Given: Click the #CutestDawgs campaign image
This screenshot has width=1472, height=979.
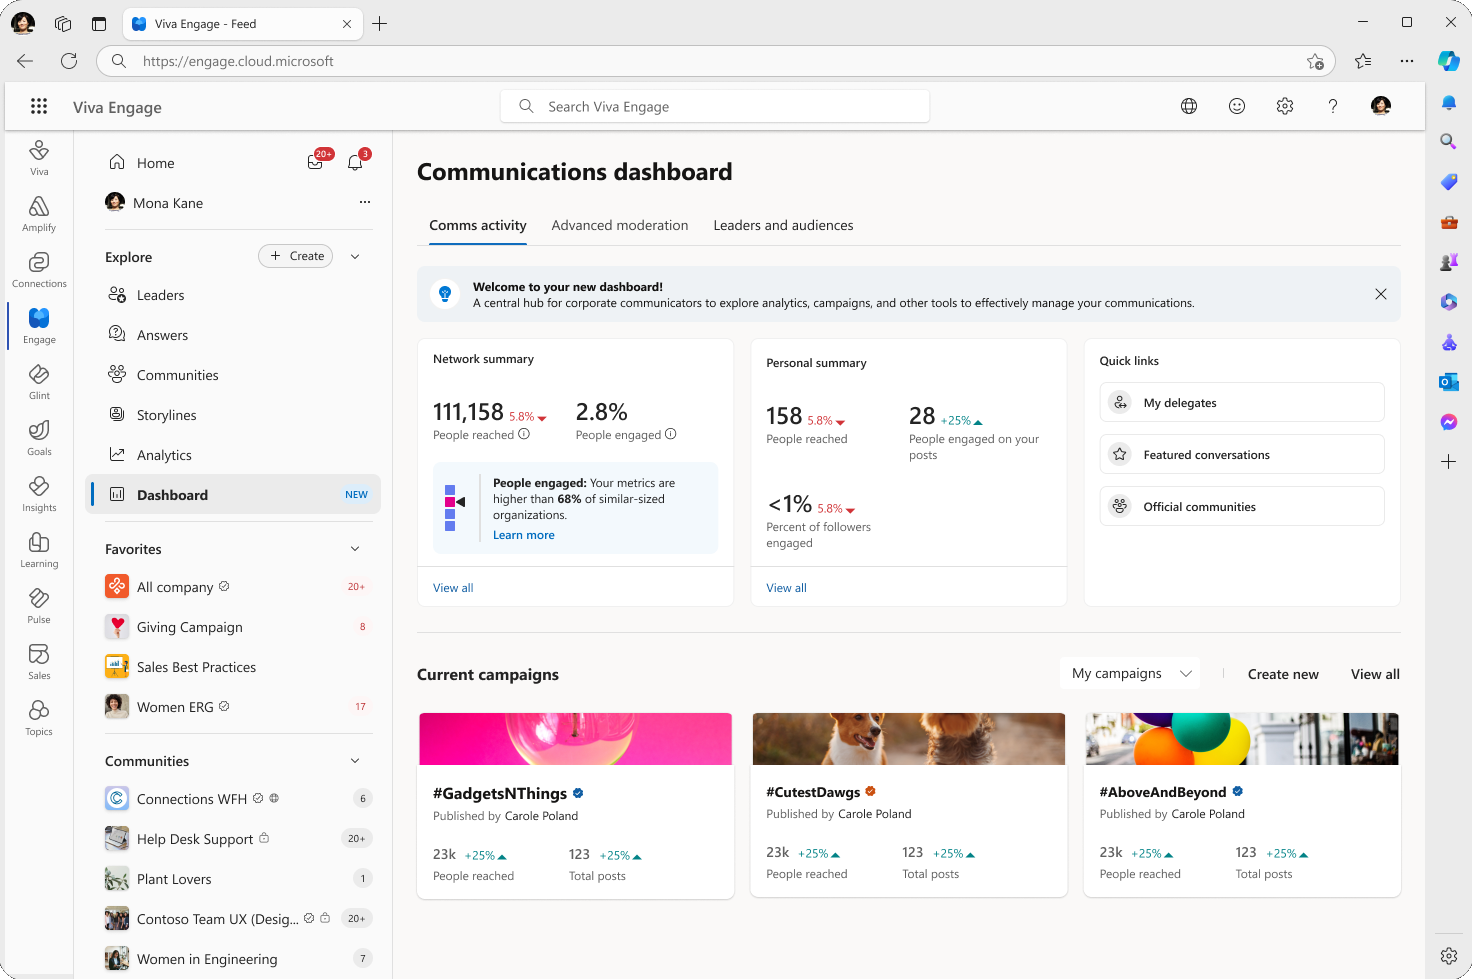Looking at the screenshot, I should click(x=908, y=738).
